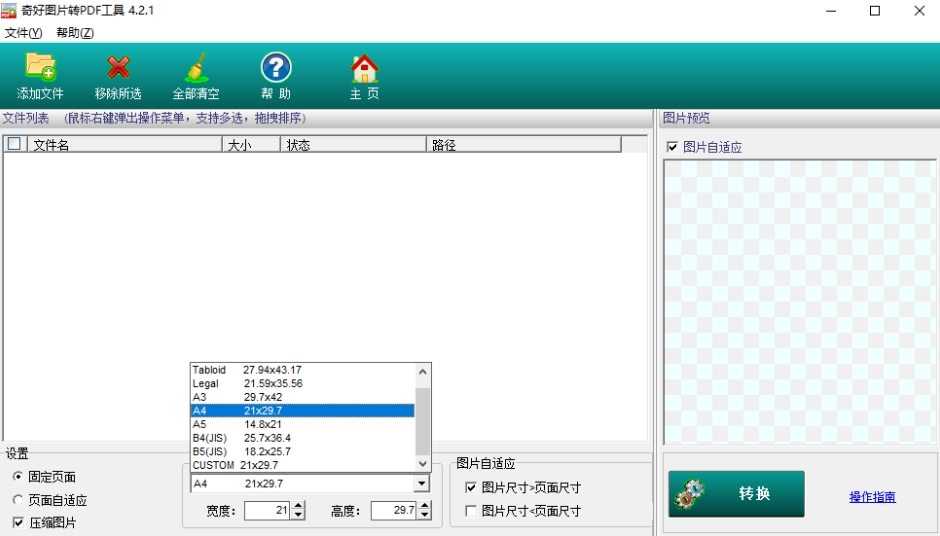Click the 主页 house icon

(x=364, y=68)
